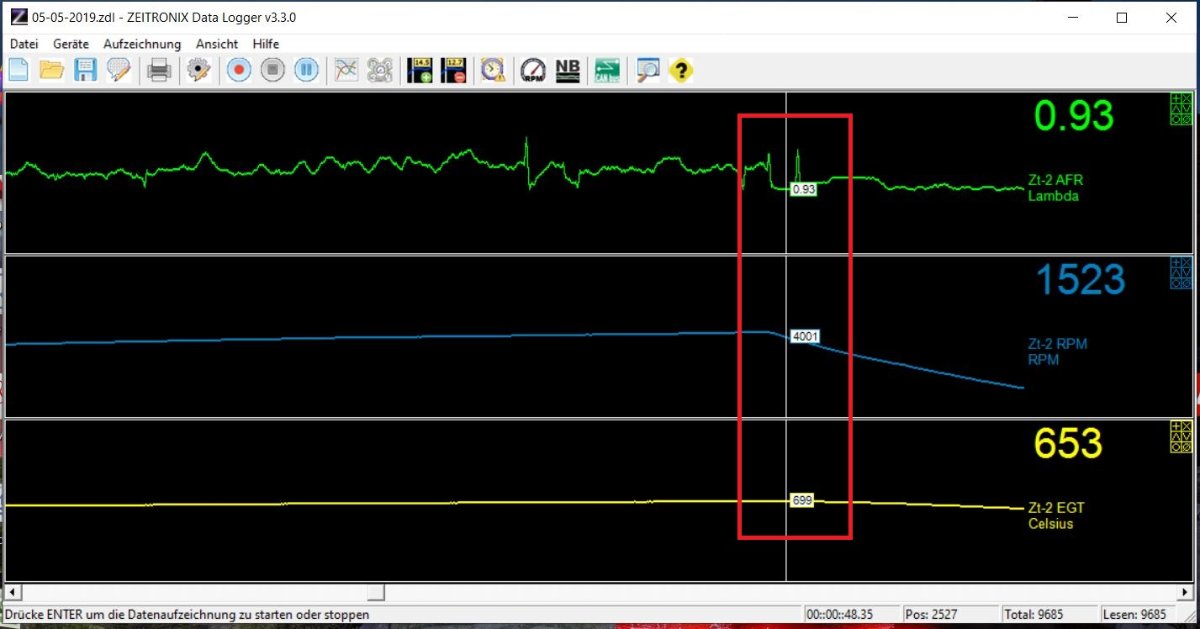Click the RPM gauge setup icon
The image size is (1200, 629).
(x=533, y=70)
